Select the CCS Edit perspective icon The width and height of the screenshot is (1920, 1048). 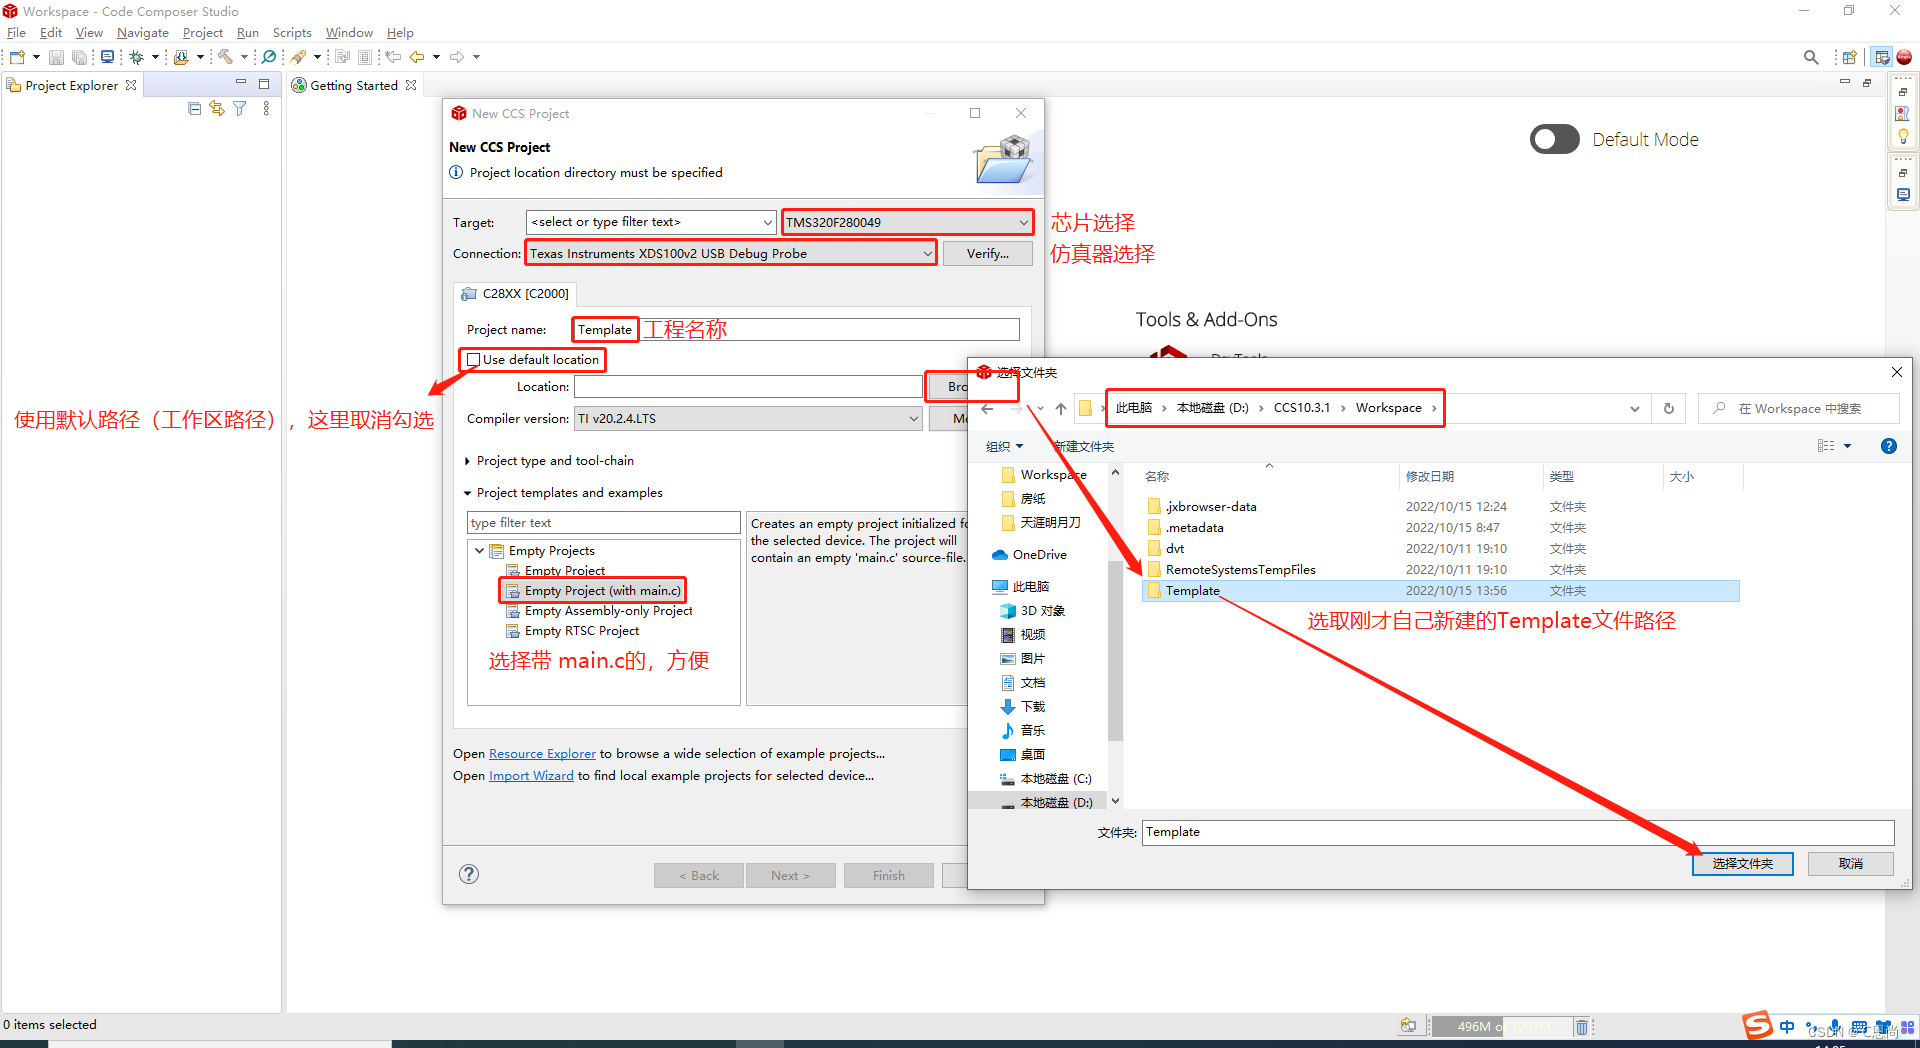pyautogui.click(x=1882, y=57)
